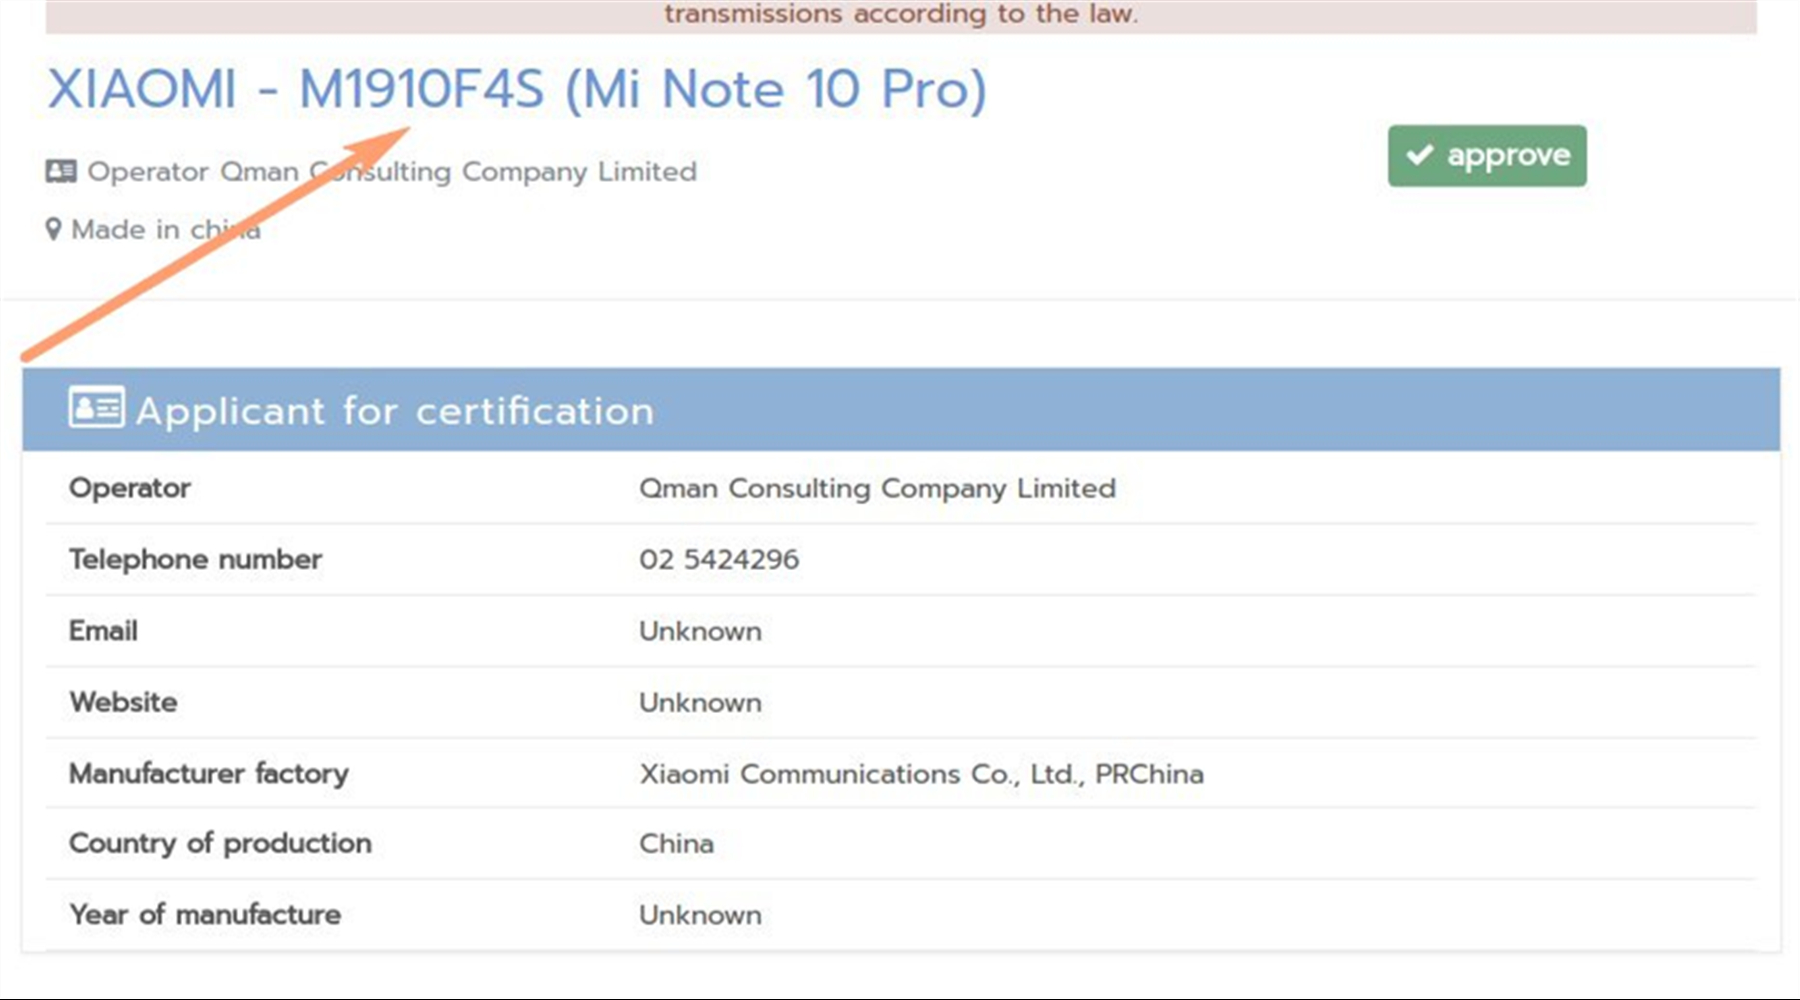This screenshot has height=1000, width=1800.
Task: Click the transmissions according to the law notice
Action: pyautogui.click(x=900, y=15)
